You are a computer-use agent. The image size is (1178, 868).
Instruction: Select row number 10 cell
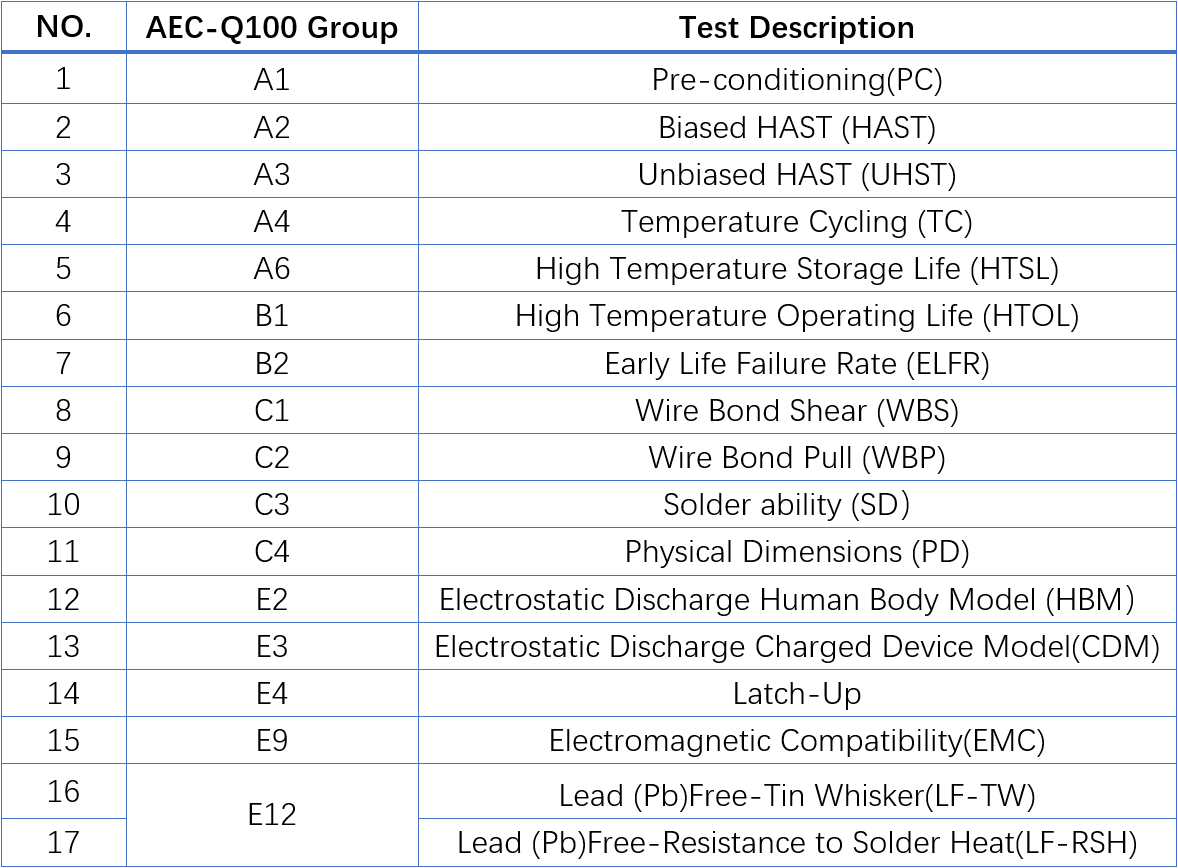64,505
